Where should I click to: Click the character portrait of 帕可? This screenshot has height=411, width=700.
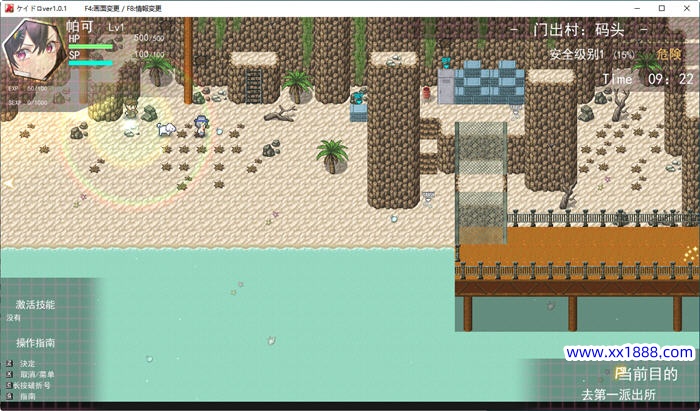pyautogui.click(x=32, y=49)
